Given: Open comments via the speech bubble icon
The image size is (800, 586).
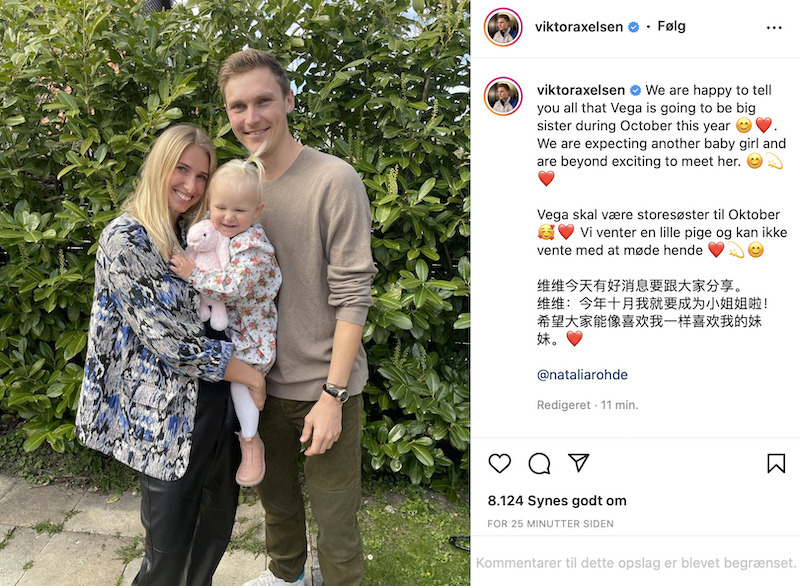Looking at the screenshot, I should pyautogui.click(x=539, y=464).
